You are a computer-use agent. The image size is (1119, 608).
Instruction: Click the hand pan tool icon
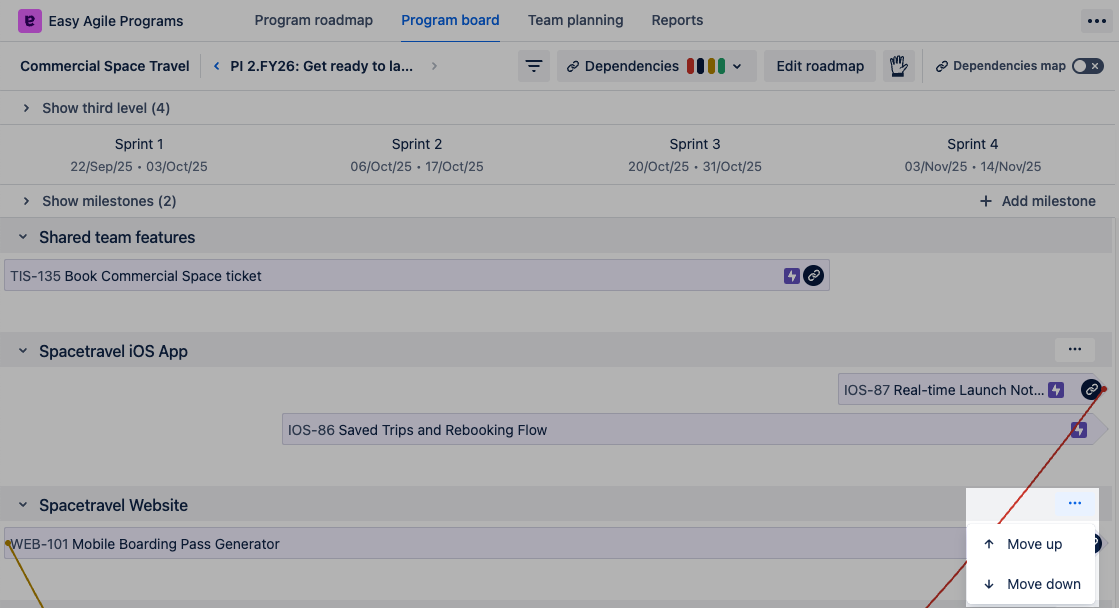click(x=898, y=66)
